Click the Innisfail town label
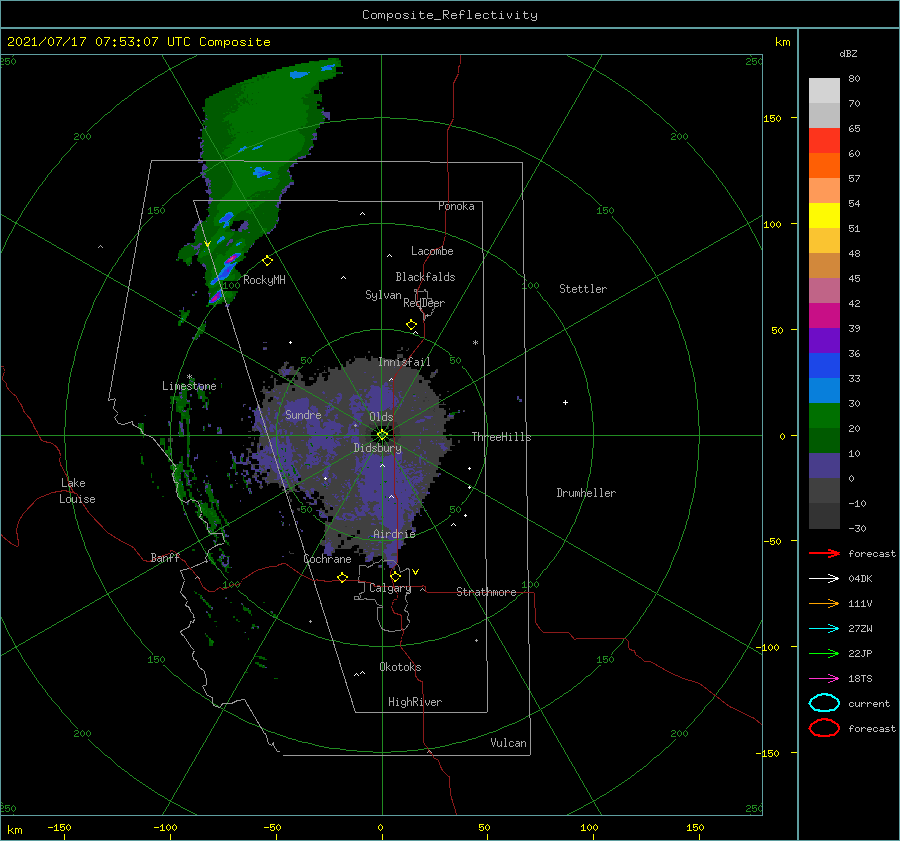900x841 pixels. [x=404, y=362]
